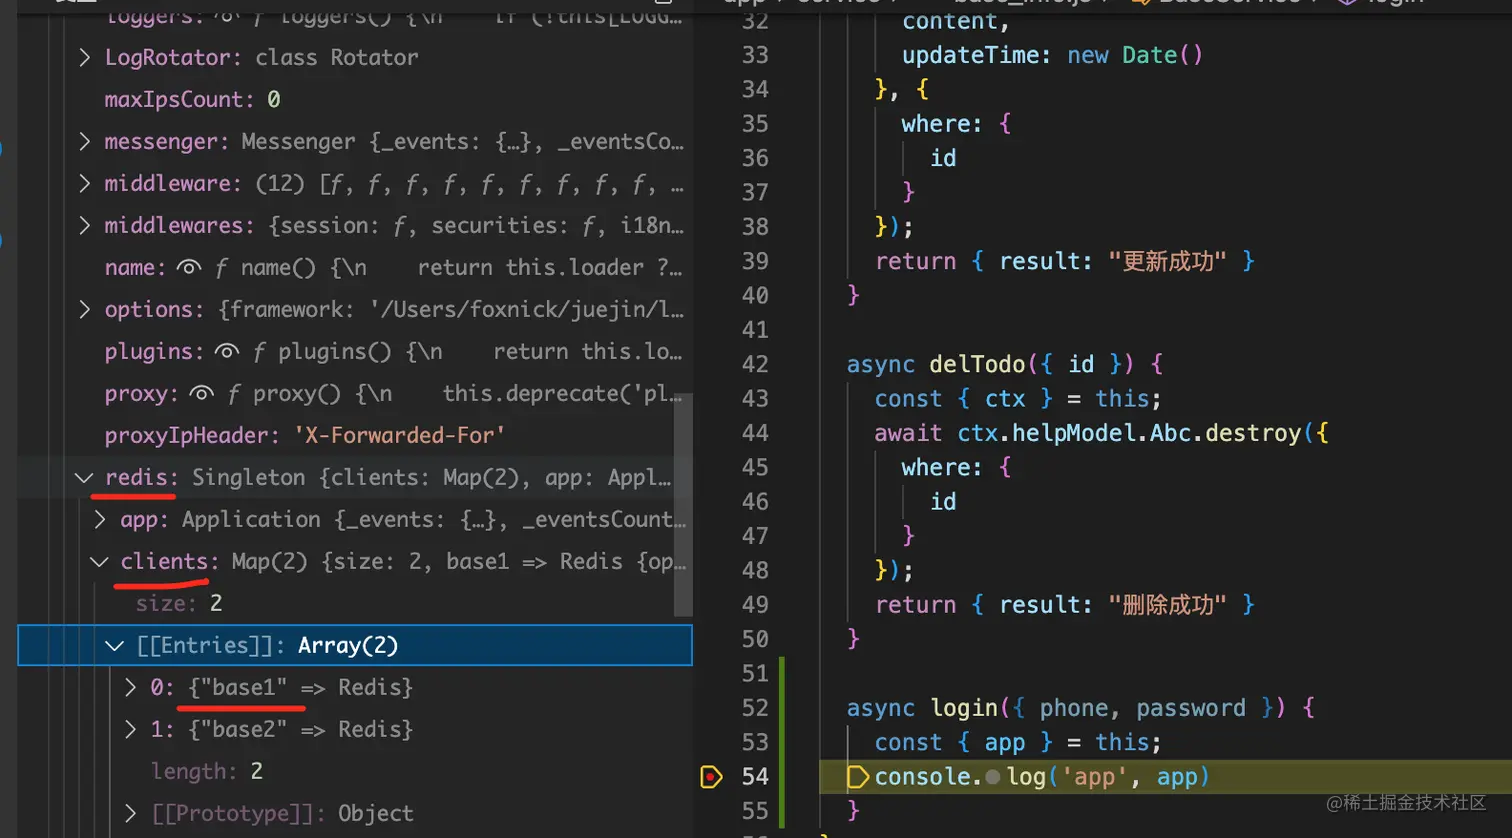Select the proxyIpHeader 'X-Forwarded-For' row
Screen dimensions: 1512x838
[x=355, y=436]
